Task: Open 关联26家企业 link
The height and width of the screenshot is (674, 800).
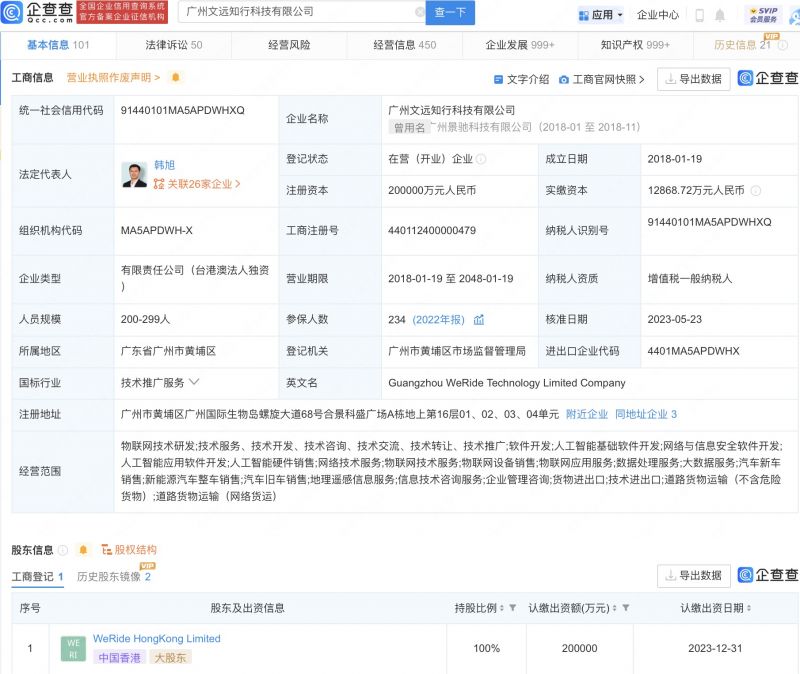Action: pos(197,184)
